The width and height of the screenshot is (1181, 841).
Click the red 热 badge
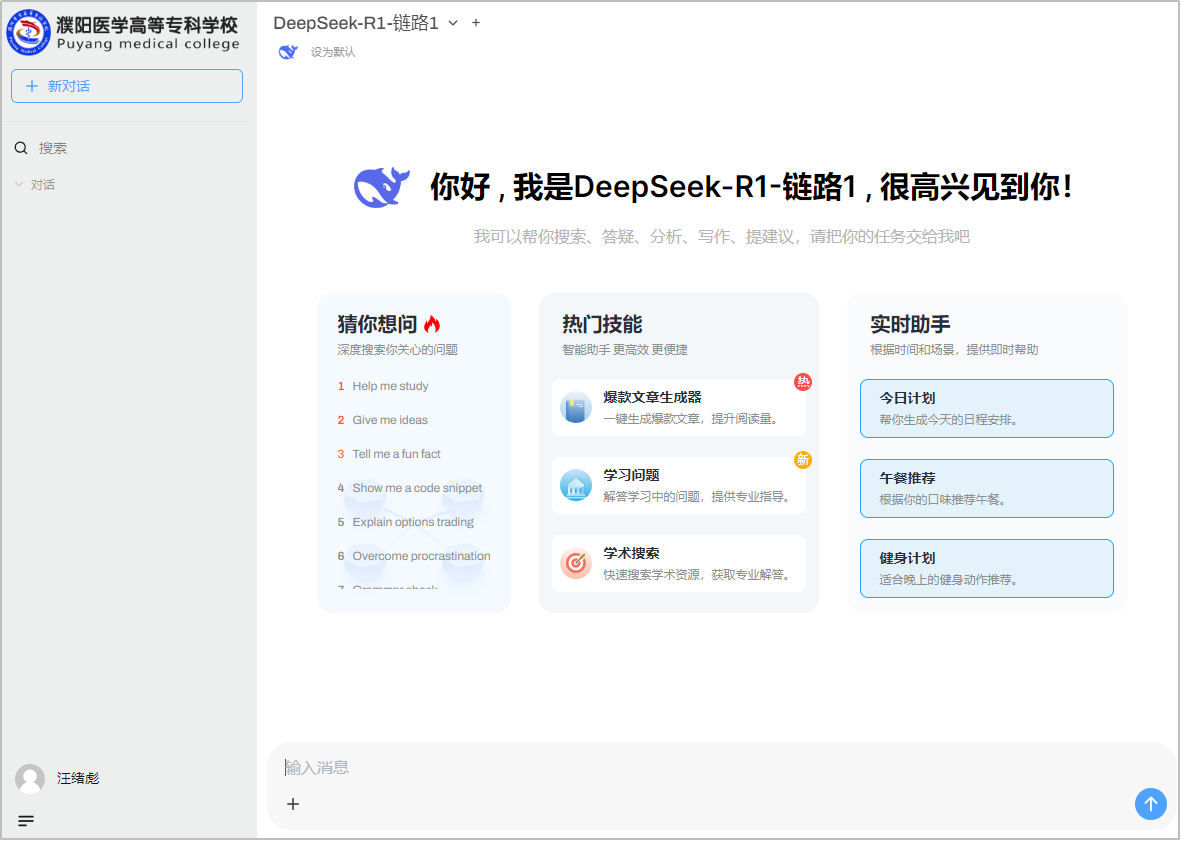[x=803, y=382]
